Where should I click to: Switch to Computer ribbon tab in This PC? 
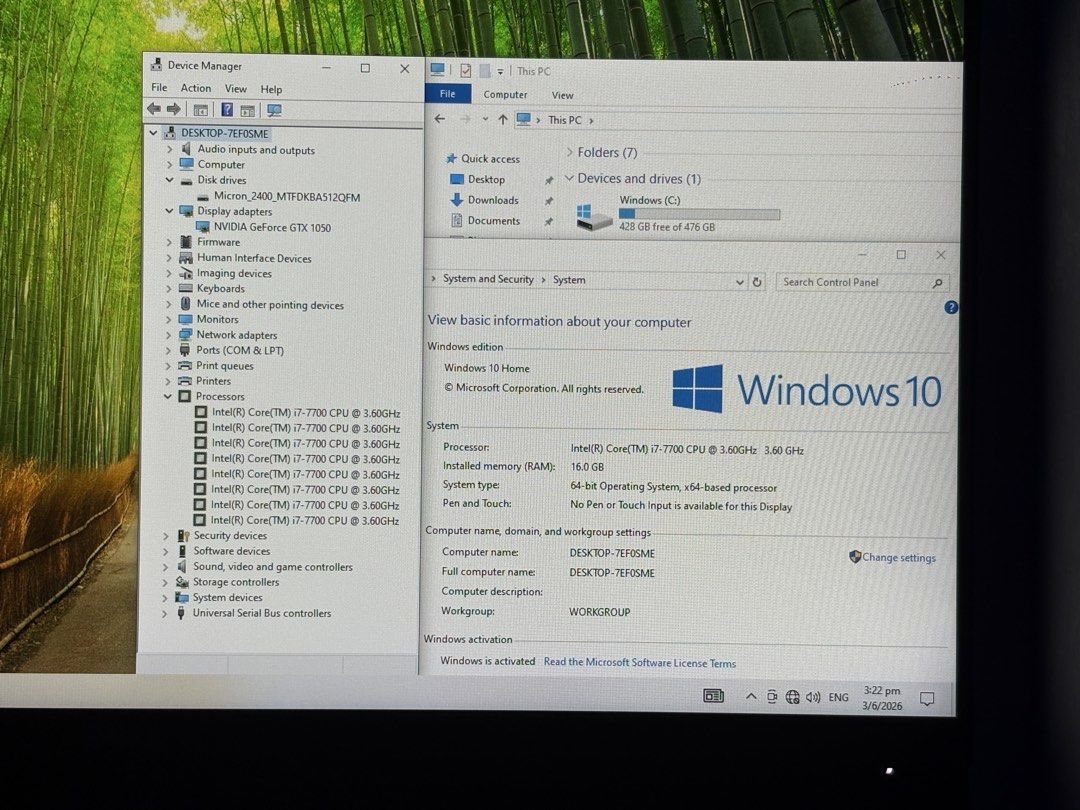505,94
